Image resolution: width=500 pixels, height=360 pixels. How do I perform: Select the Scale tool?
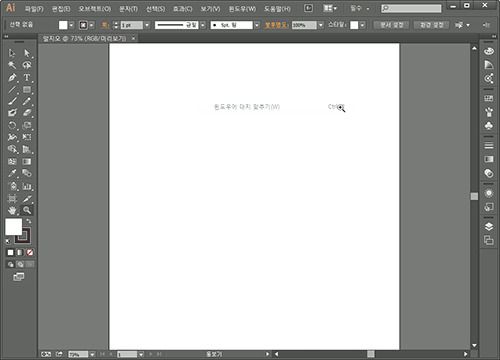(27, 125)
